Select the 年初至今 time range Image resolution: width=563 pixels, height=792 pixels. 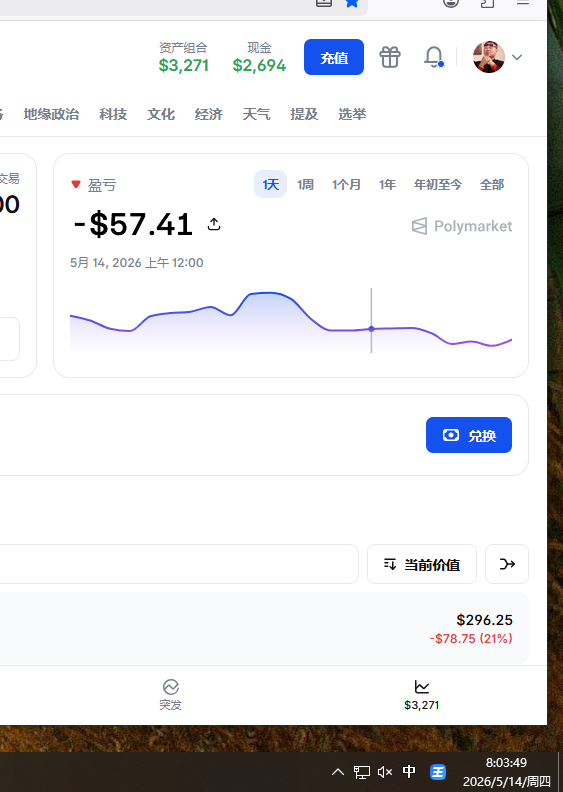(x=438, y=184)
